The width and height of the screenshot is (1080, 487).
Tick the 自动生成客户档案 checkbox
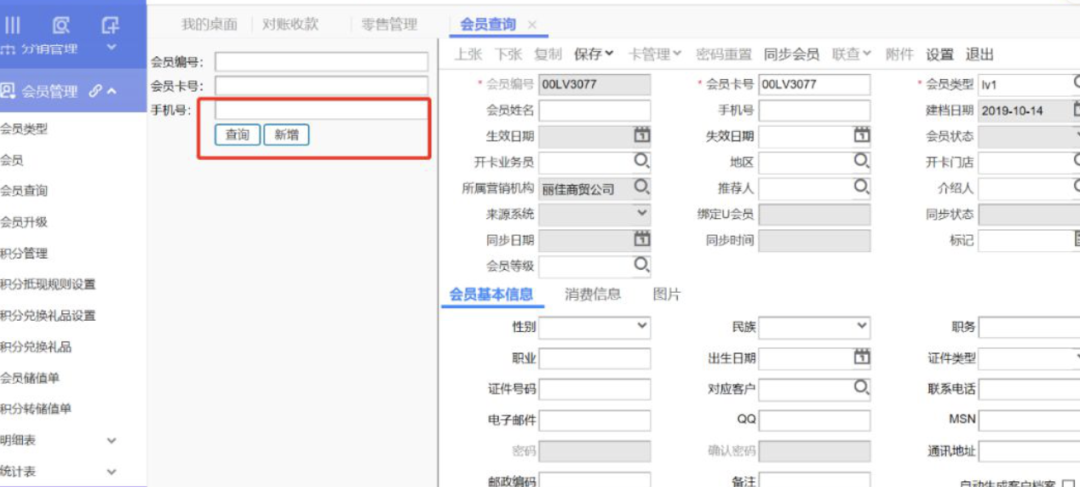pyautogui.click(x=1069, y=484)
